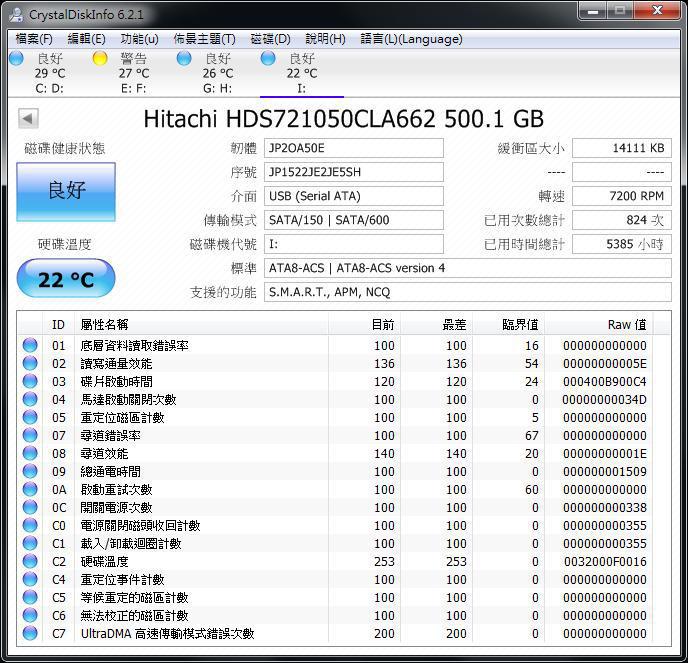This screenshot has height=663, width=688.
Task: Select the yellow warning orb for E: F:
Action: [x=100, y=58]
